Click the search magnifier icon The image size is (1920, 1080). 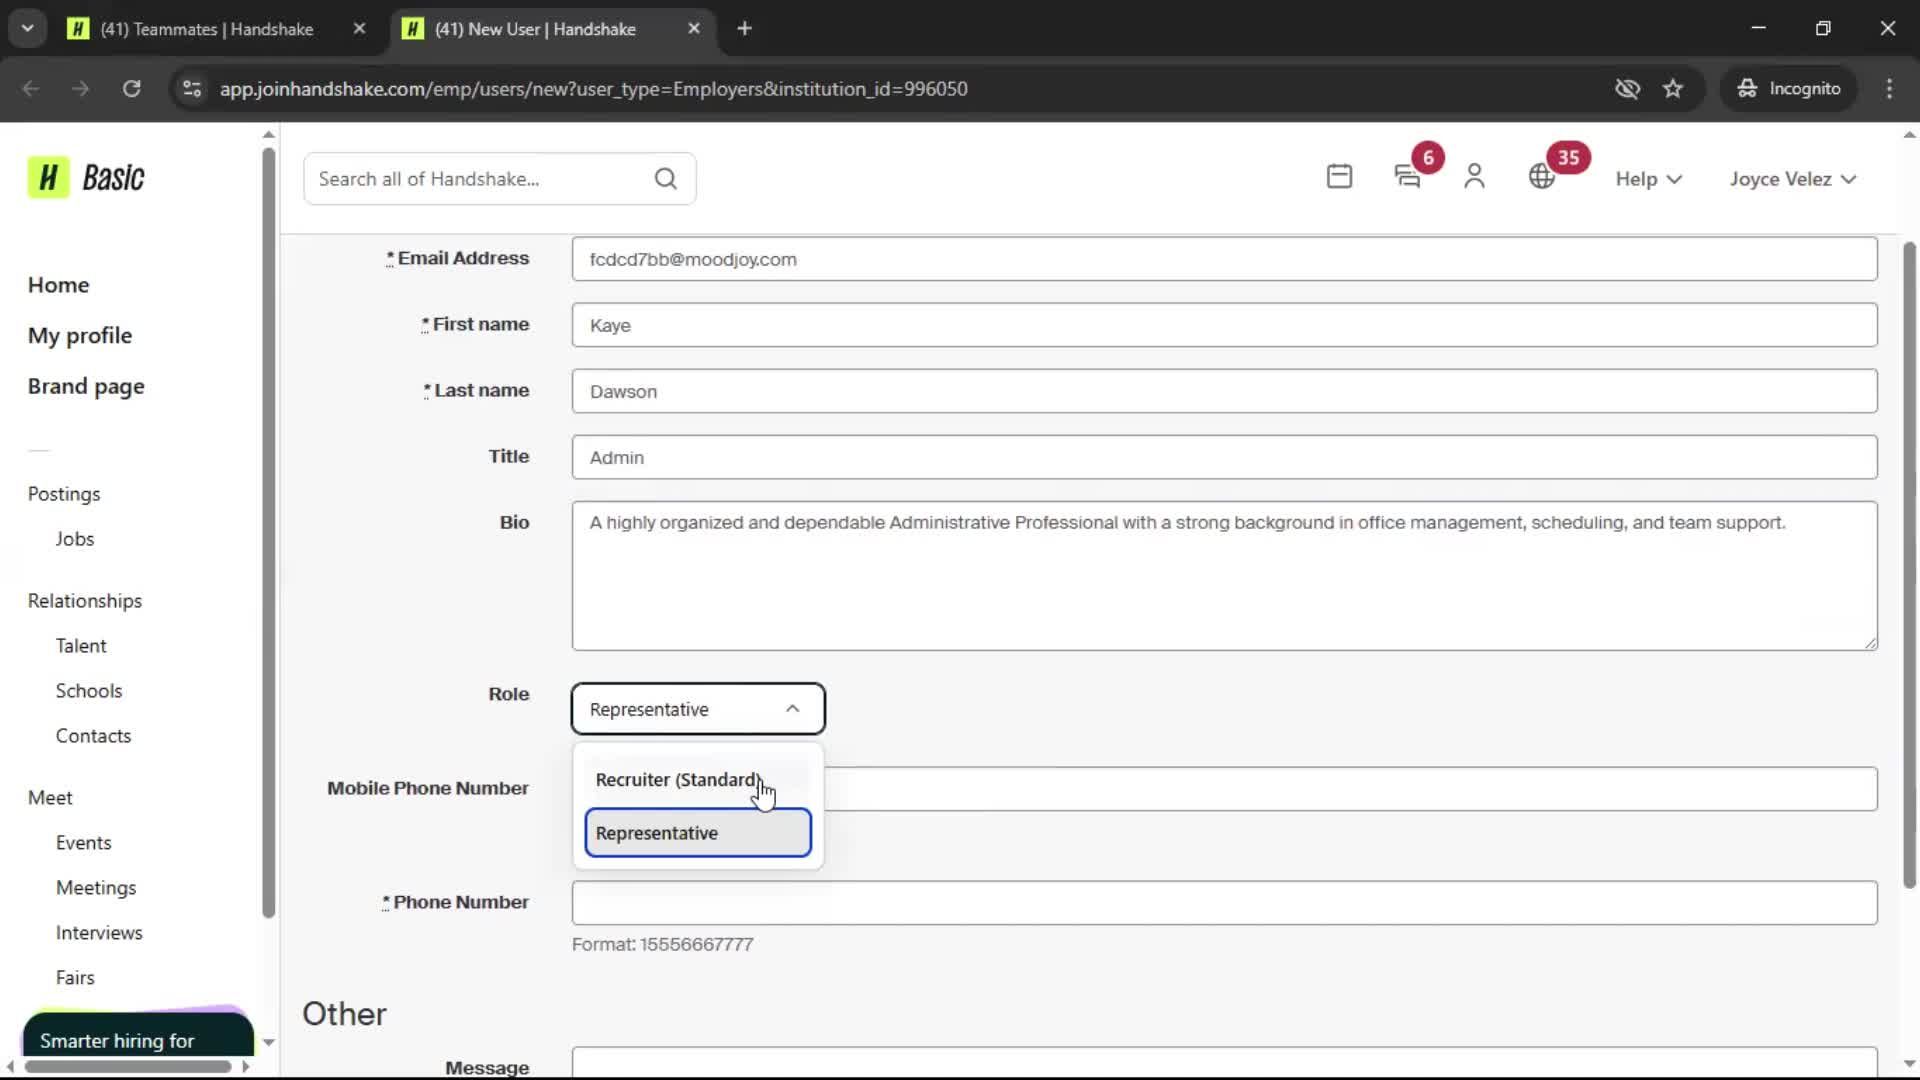665,179
